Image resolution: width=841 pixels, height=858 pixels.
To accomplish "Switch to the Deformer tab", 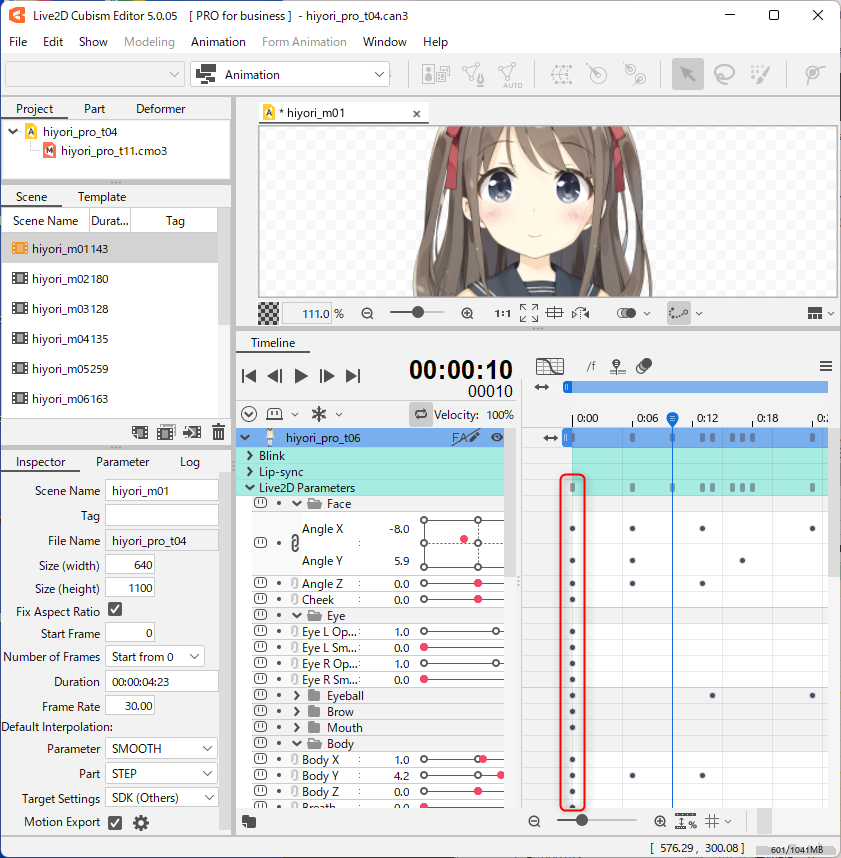I will pos(160,108).
